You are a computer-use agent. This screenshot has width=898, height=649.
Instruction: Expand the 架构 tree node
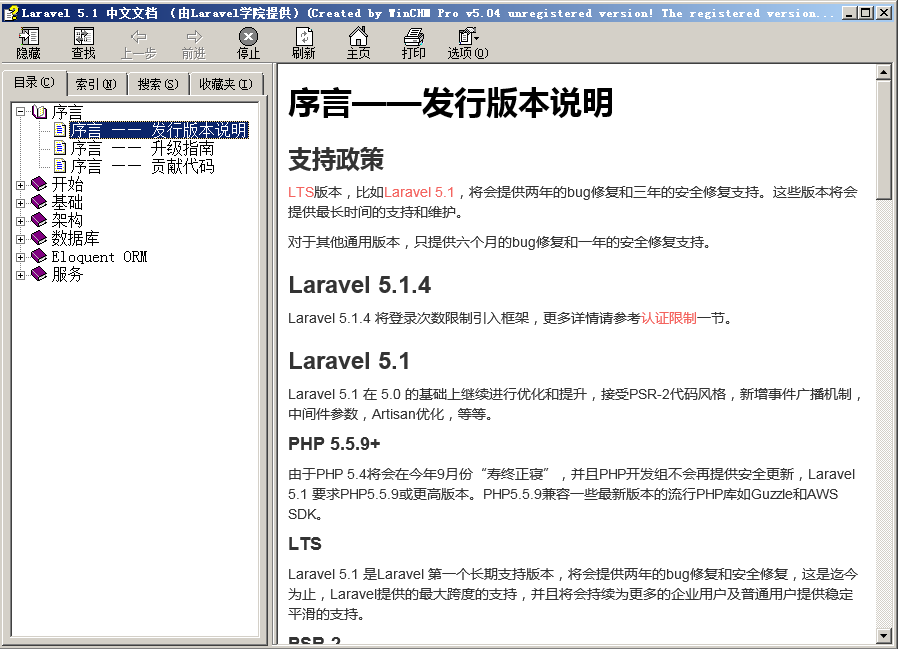(21, 221)
